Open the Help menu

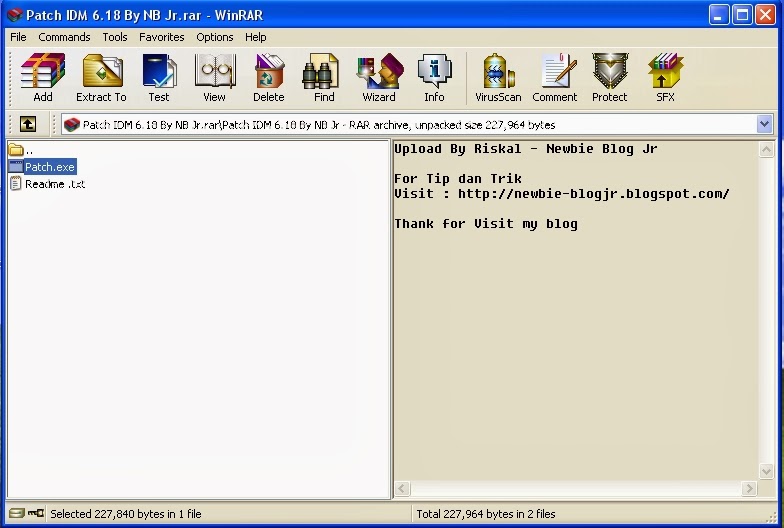pos(256,37)
